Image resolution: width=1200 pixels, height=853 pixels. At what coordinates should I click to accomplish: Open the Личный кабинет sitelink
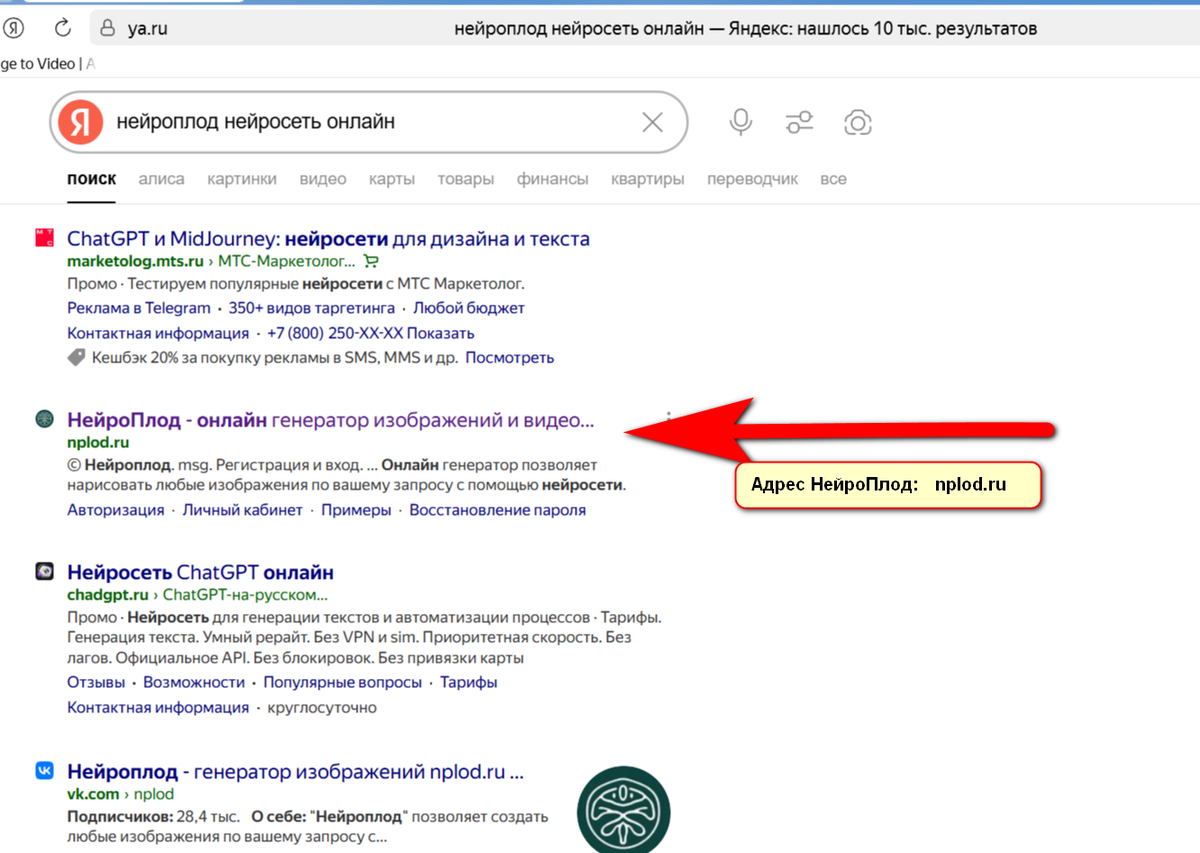point(243,510)
